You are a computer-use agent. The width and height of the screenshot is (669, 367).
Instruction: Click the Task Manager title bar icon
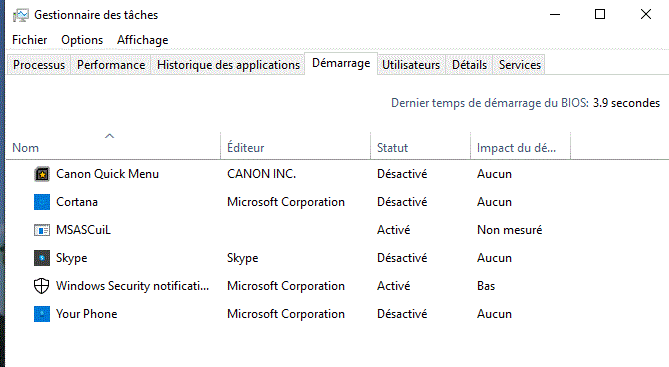coord(20,15)
